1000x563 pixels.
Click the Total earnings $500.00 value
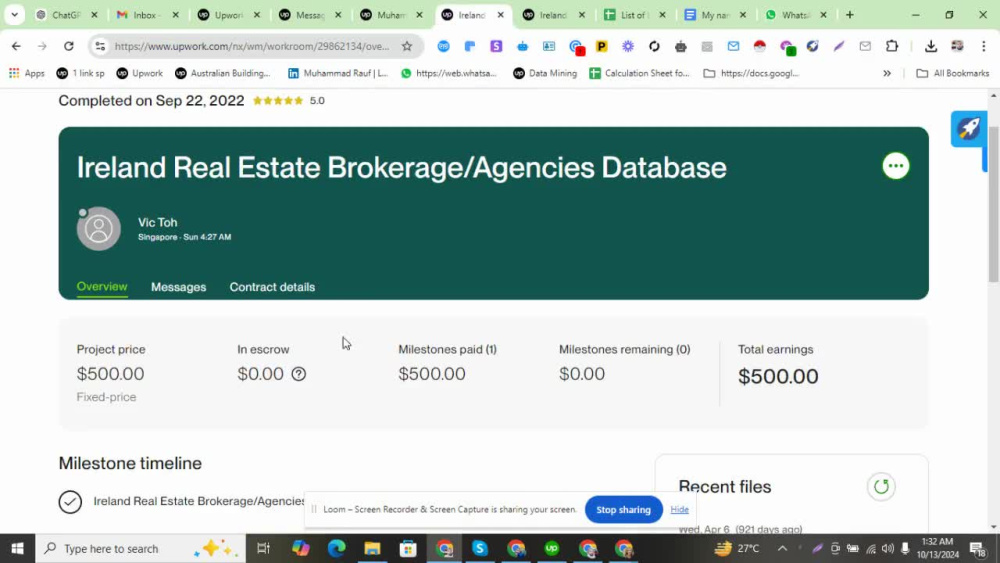(x=778, y=376)
